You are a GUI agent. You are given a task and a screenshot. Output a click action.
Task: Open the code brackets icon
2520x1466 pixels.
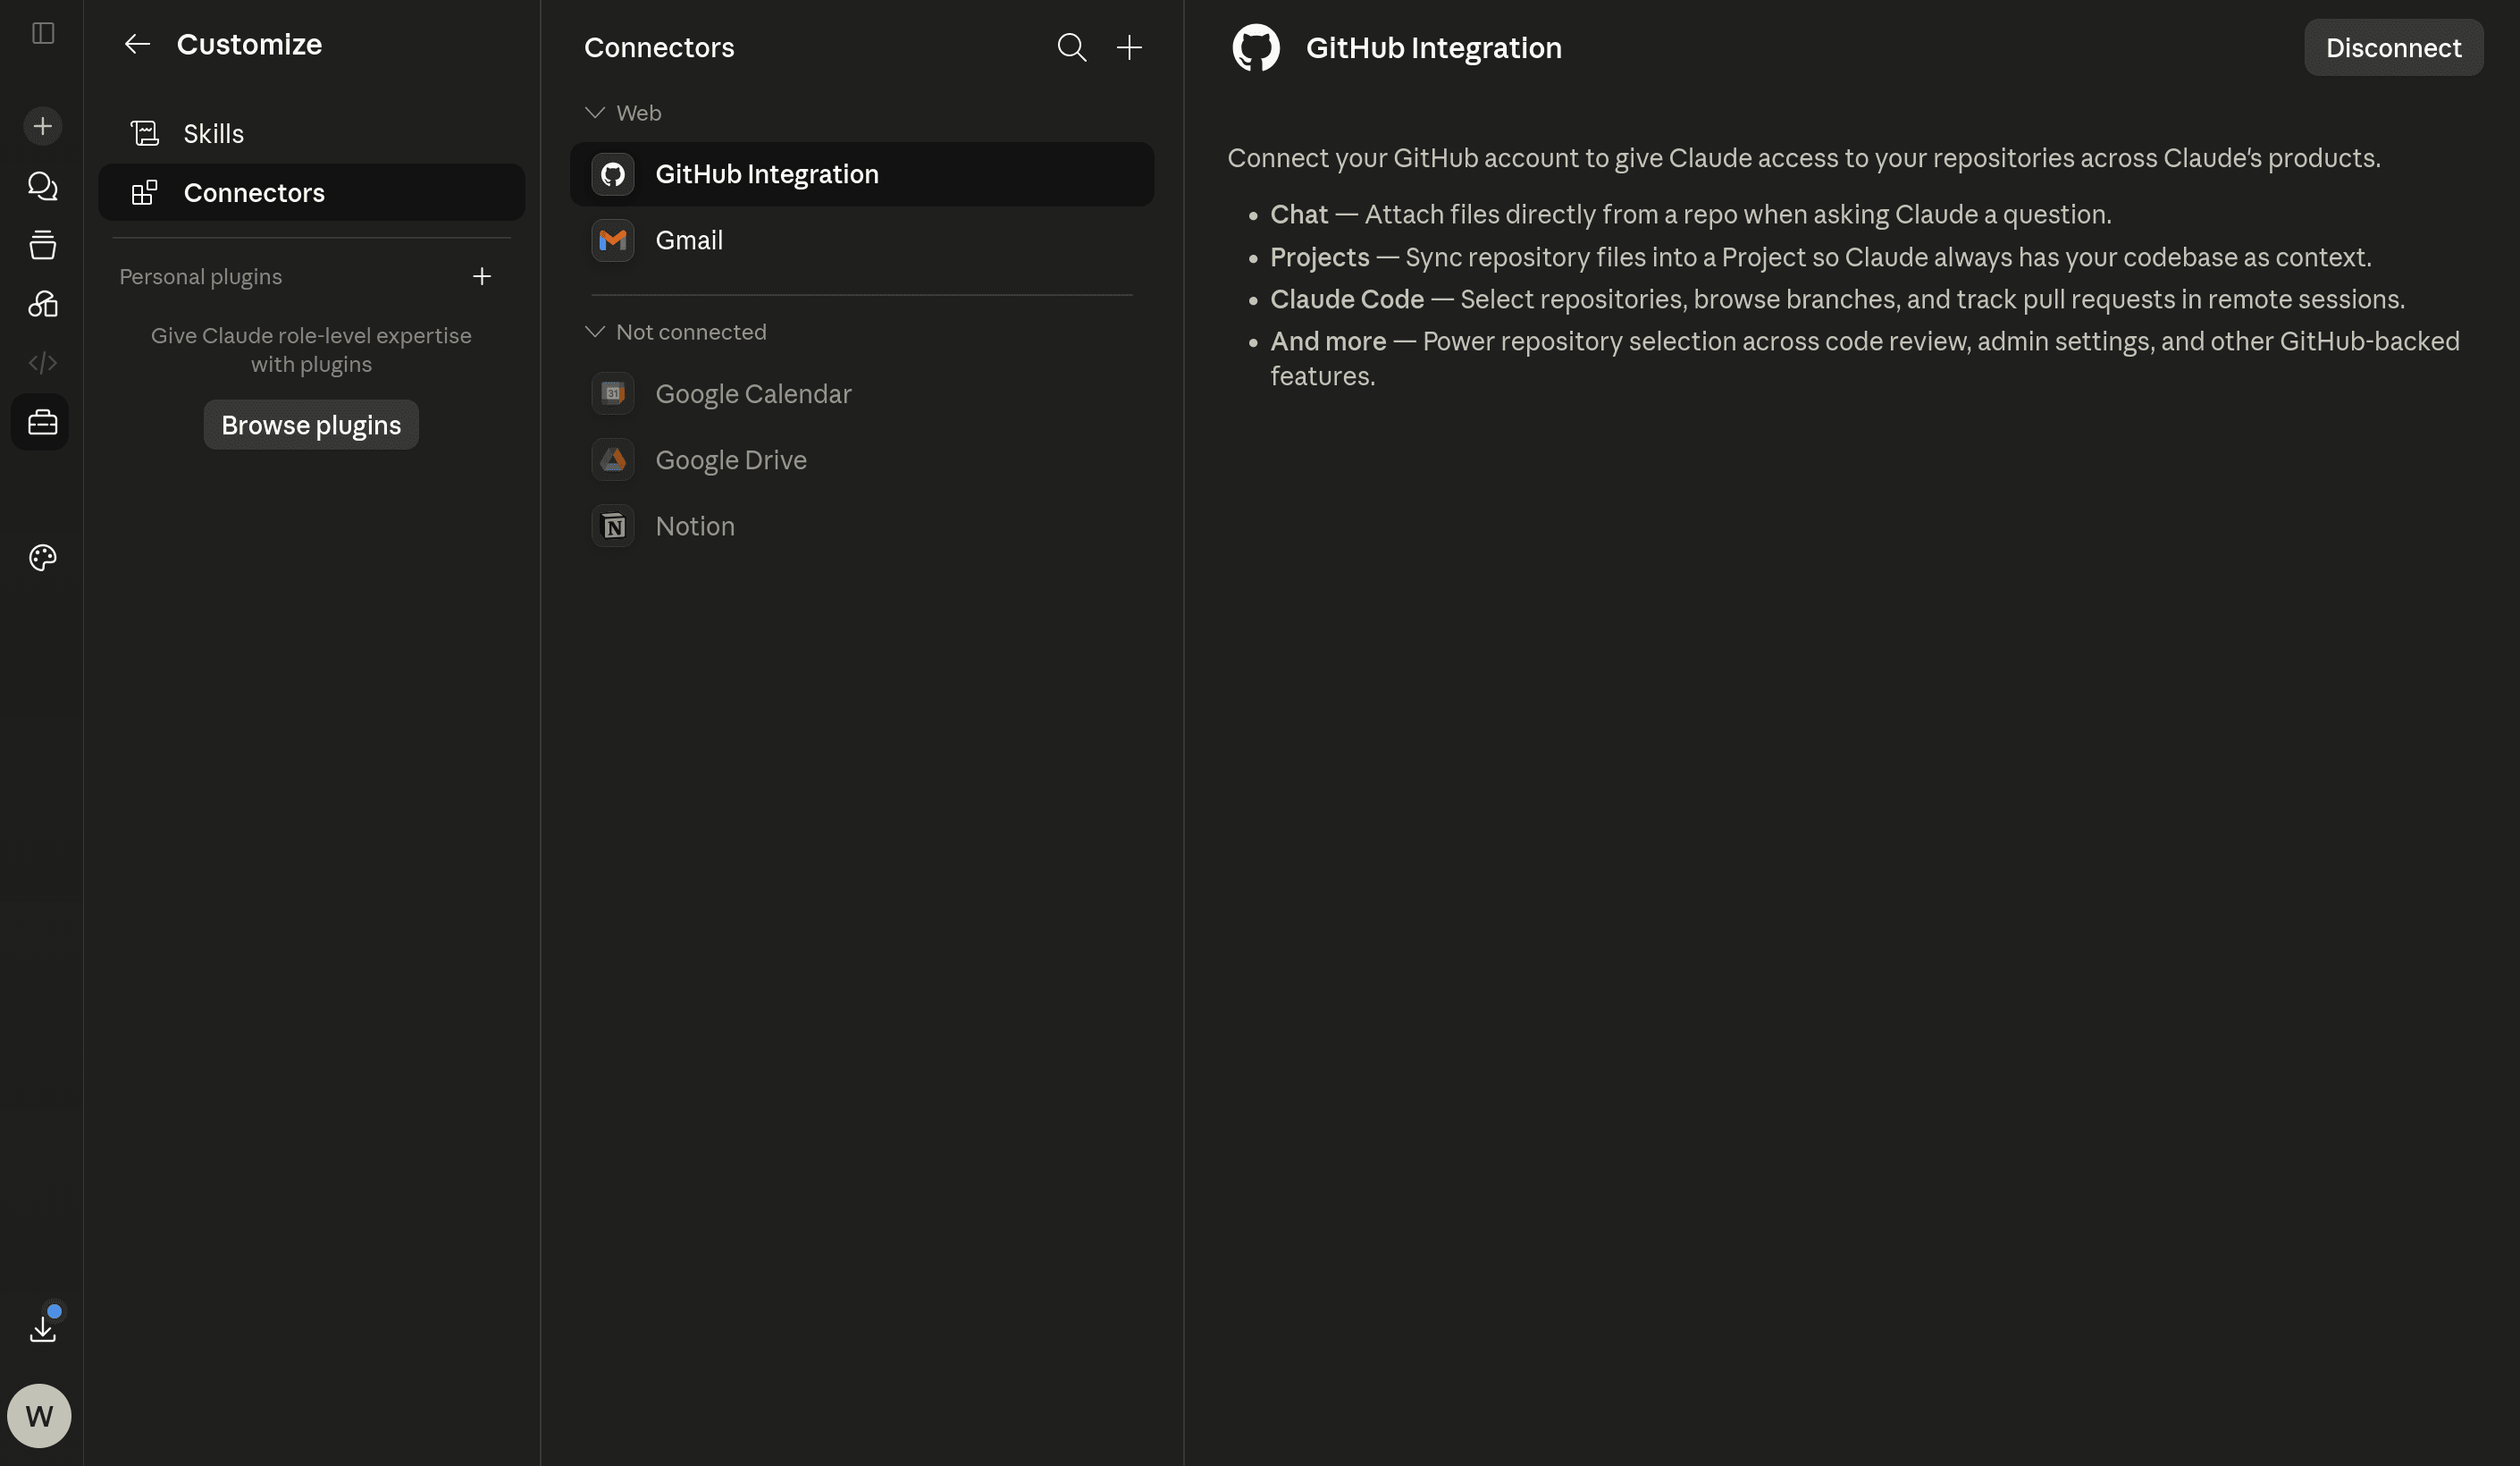[x=42, y=363]
